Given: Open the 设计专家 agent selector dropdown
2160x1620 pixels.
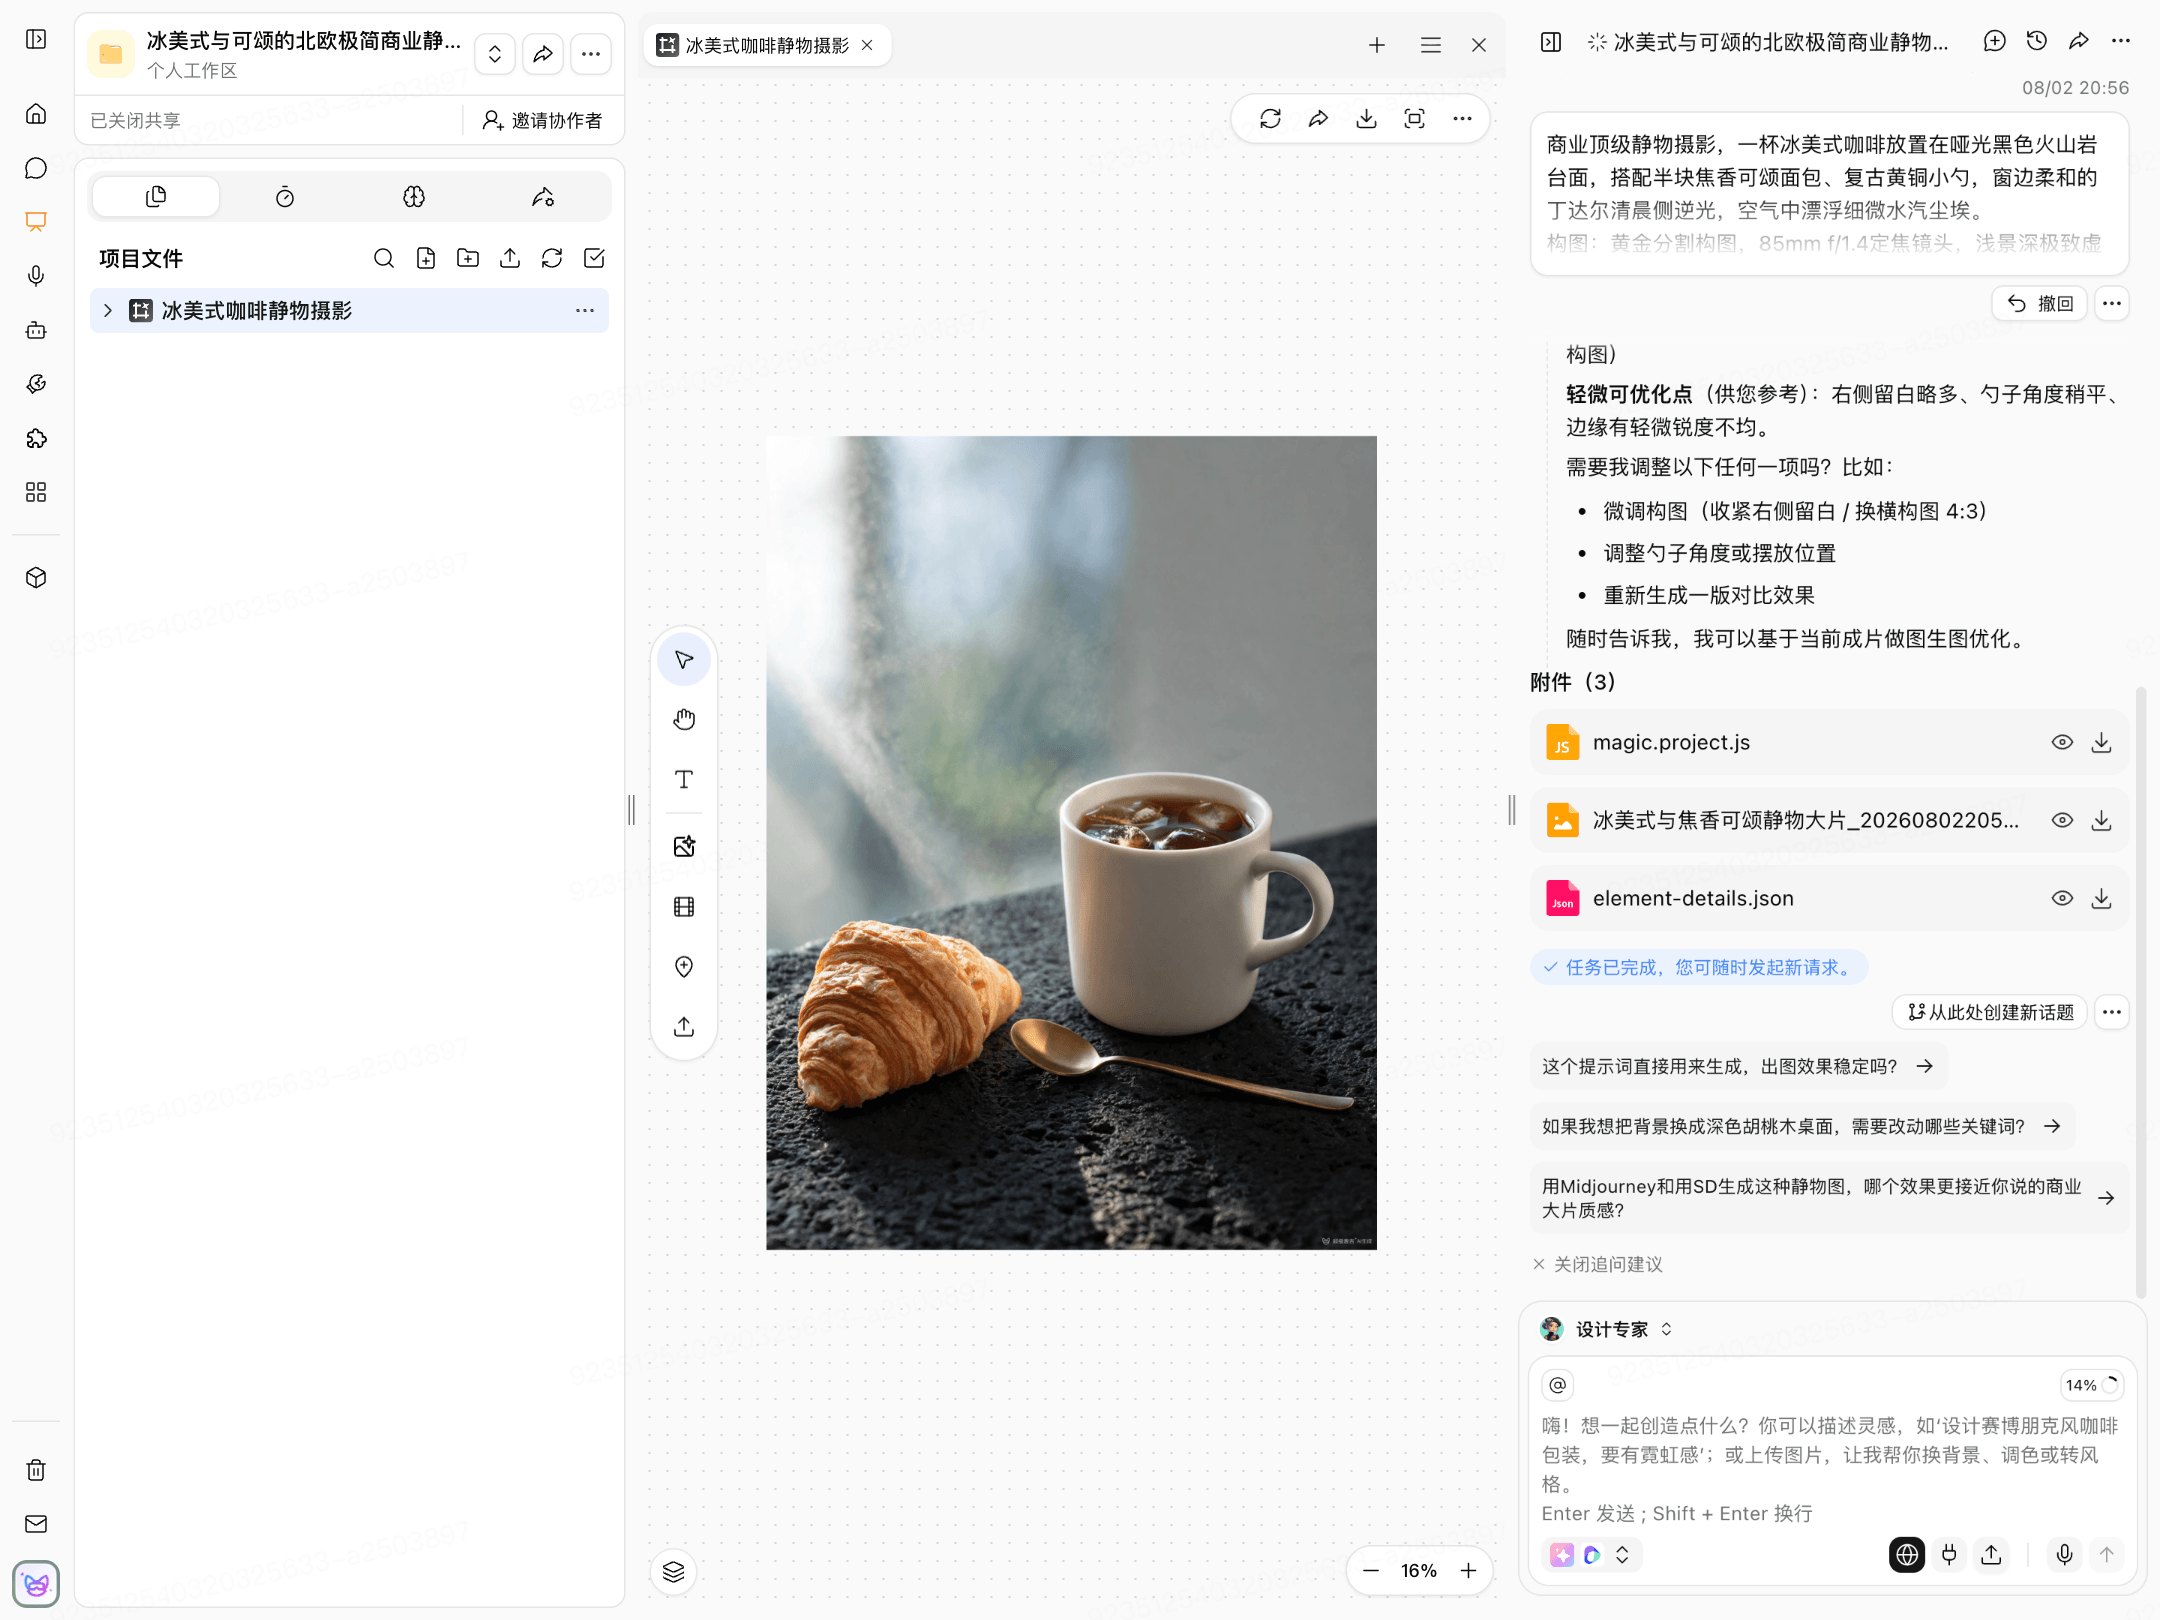Looking at the screenshot, I should tap(1608, 1329).
